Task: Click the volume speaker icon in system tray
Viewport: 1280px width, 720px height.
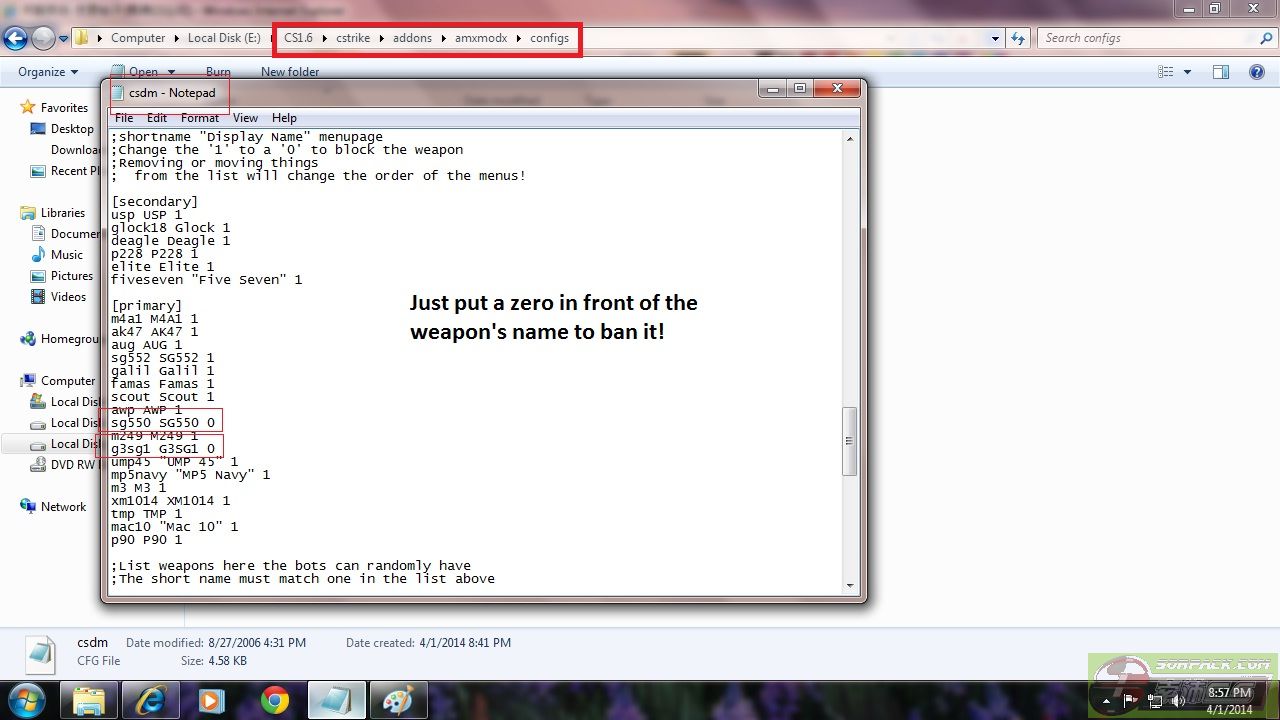Action: 1179,701
